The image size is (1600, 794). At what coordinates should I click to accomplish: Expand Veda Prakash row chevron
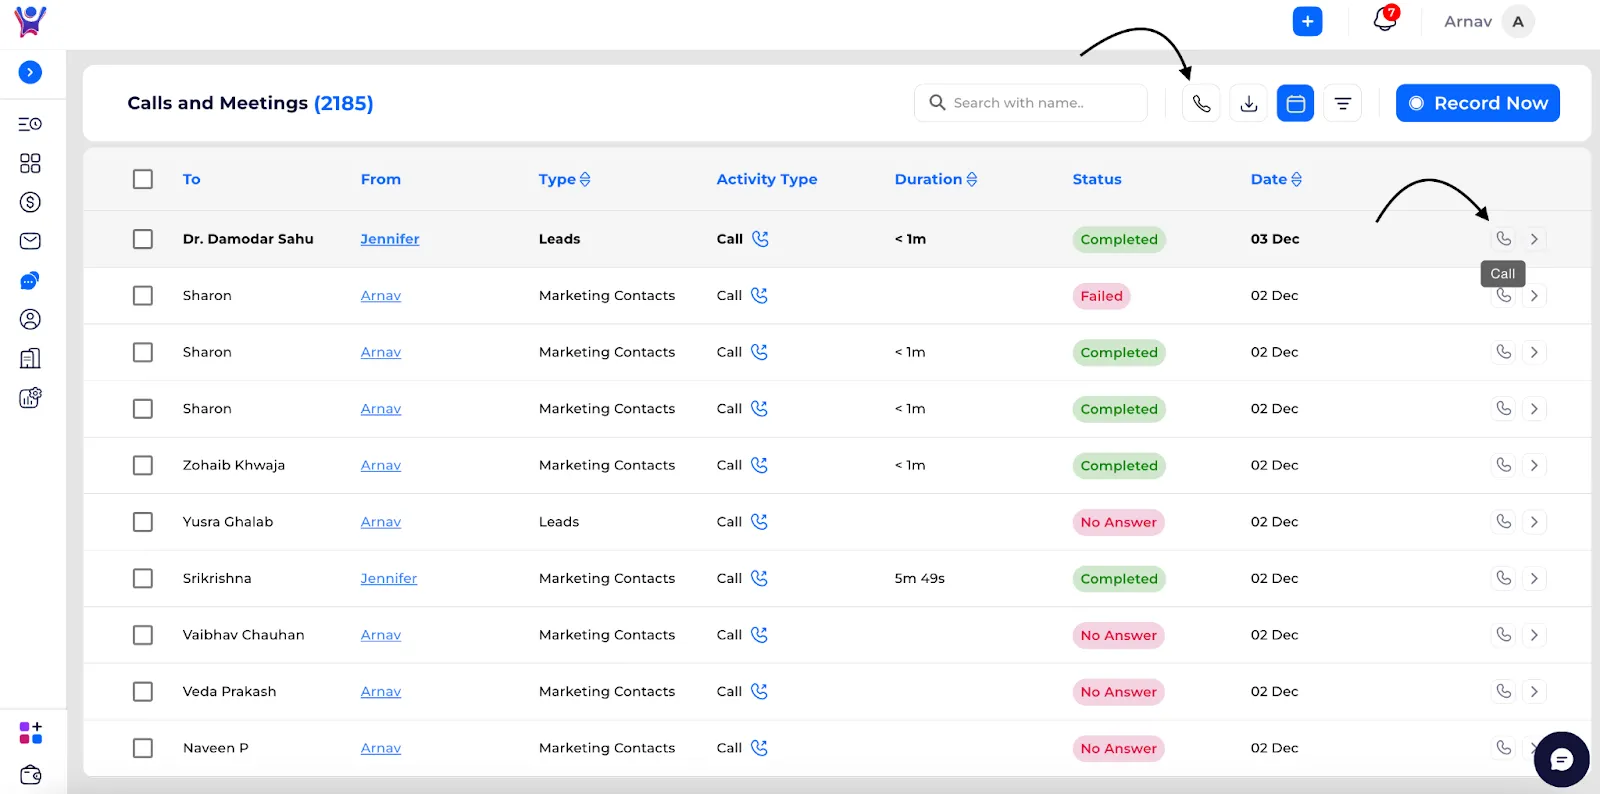1534,691
